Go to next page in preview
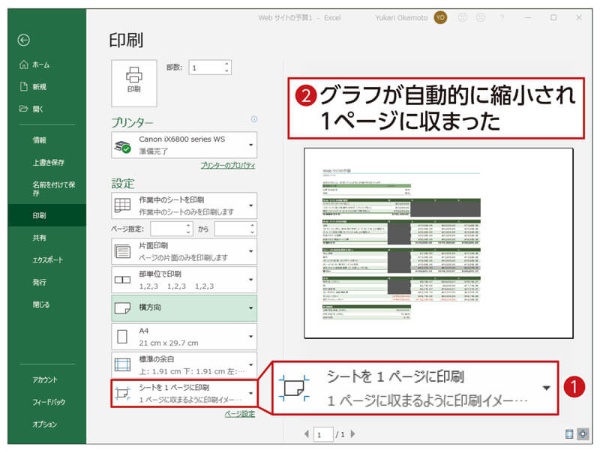 click(x=353, y=434)
